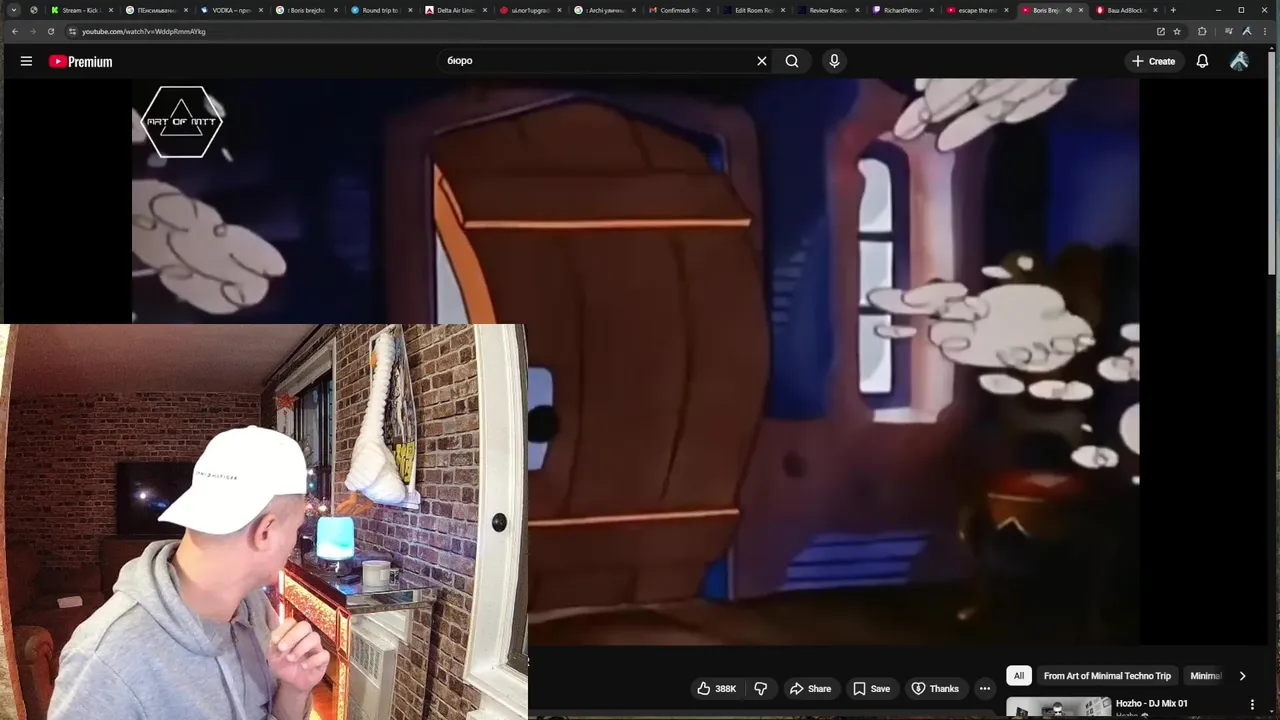Start voice search with microphone
1280x720 pixels.
[834, 61]
